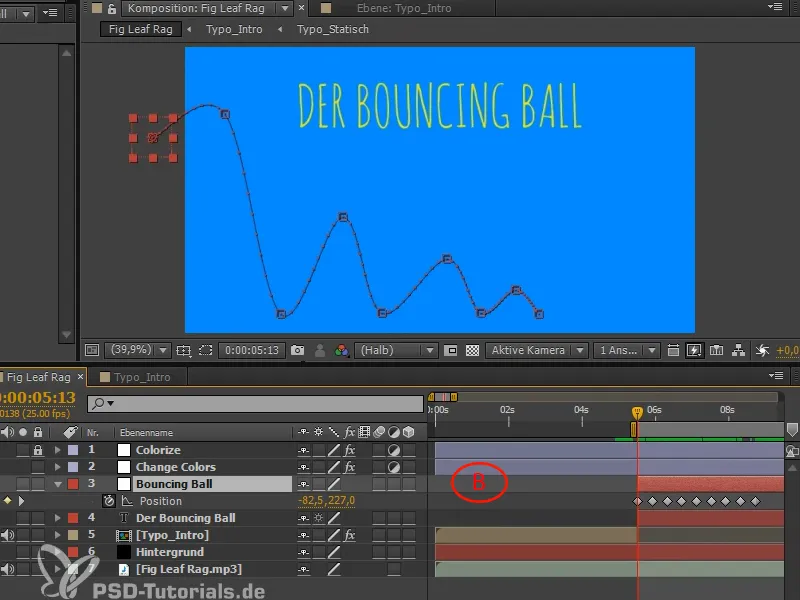The image size is (800, 600).
Task: Expand the Colorize layer properties
Action: tap(58, 450)
